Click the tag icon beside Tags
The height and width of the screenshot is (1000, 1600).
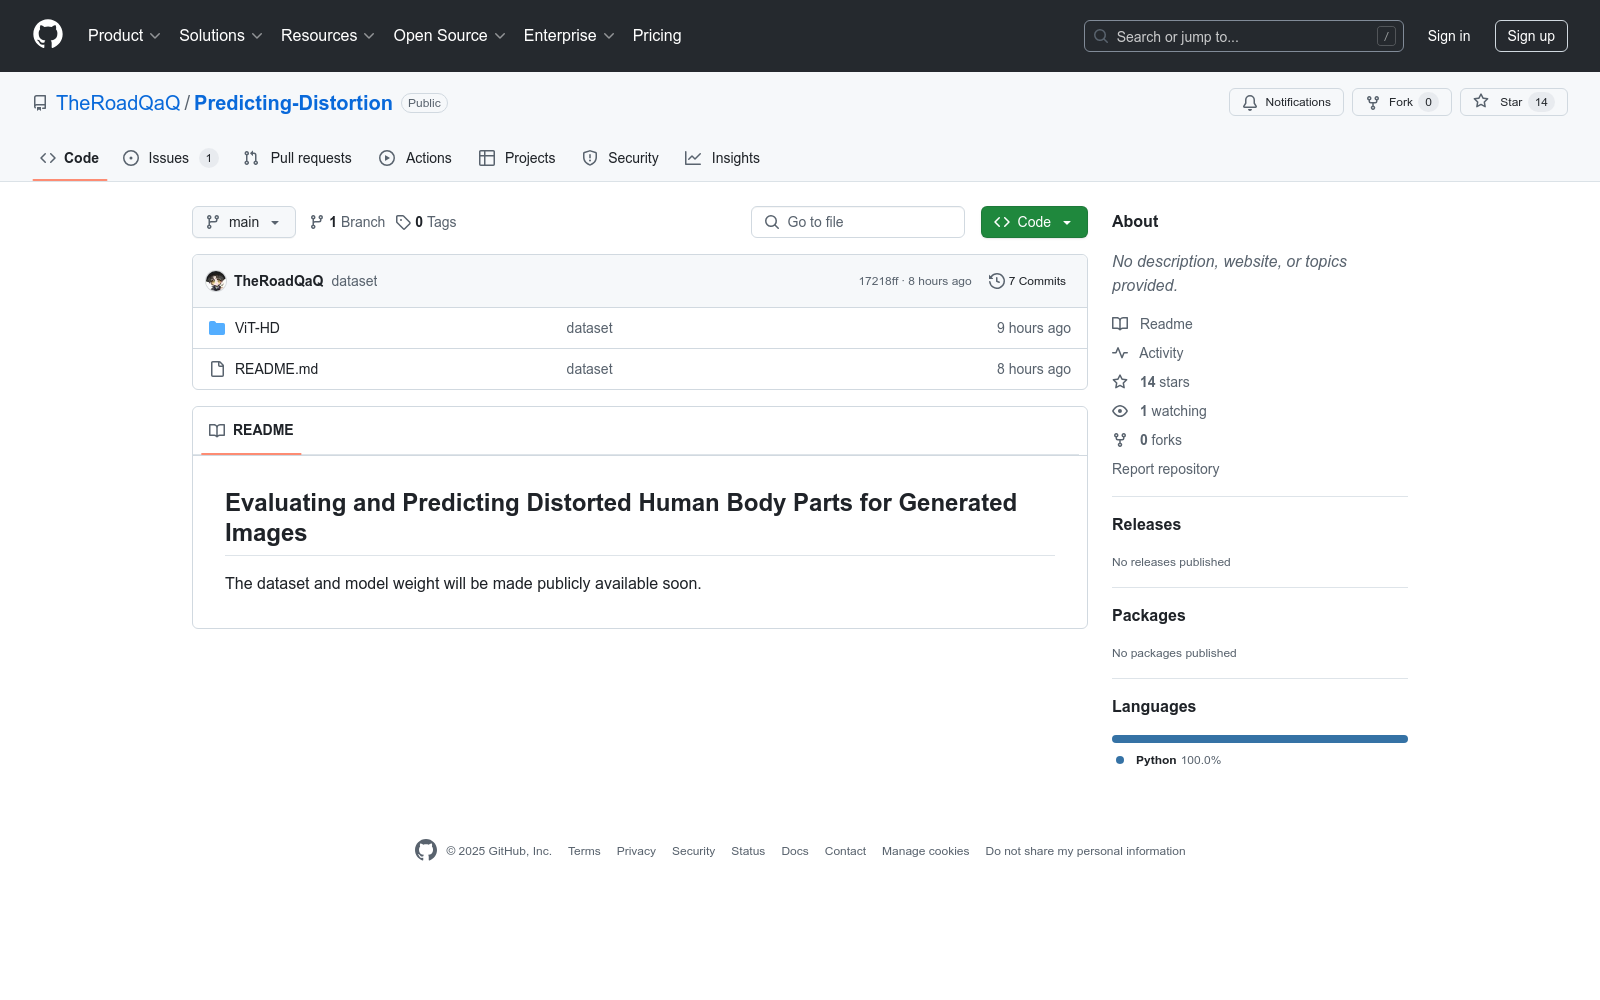tap(403, 222)
